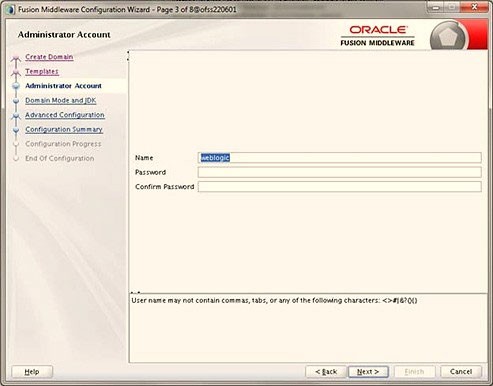Screen dimensions: 493x386
Task: Click the user name restriction message text
Action: [274, 300]
